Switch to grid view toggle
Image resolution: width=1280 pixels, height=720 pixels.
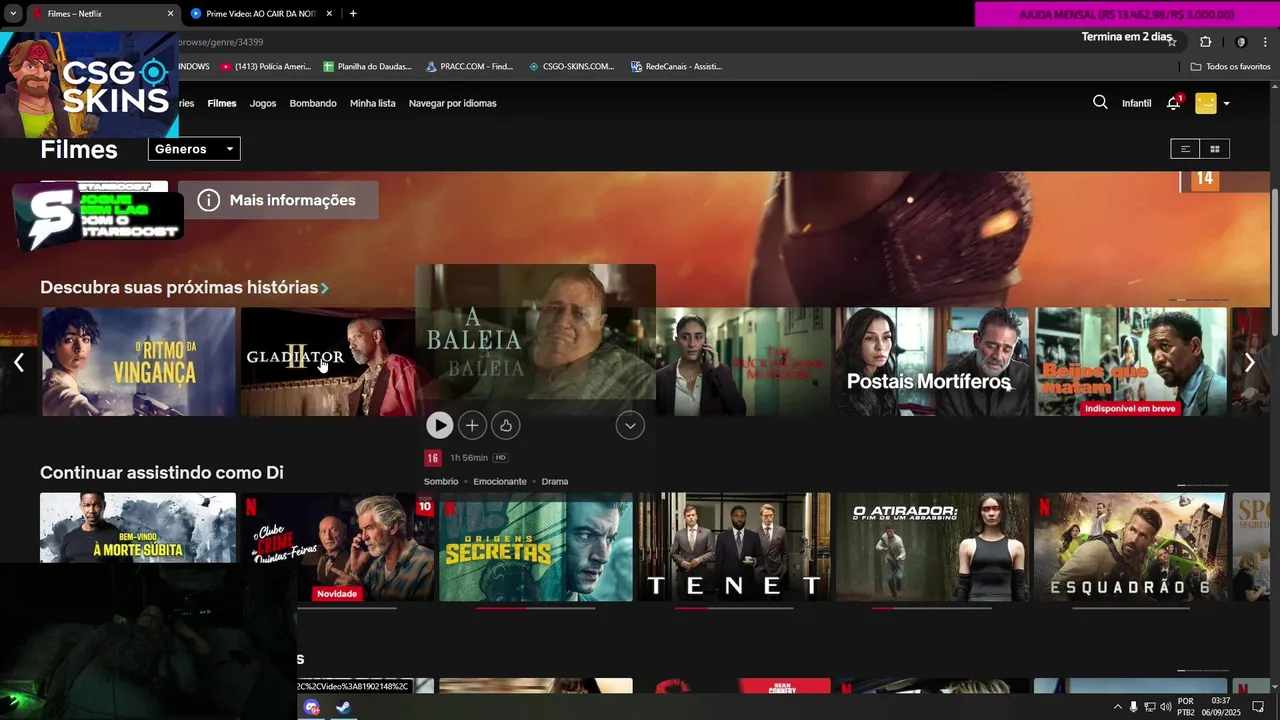tap(1215, 149)
